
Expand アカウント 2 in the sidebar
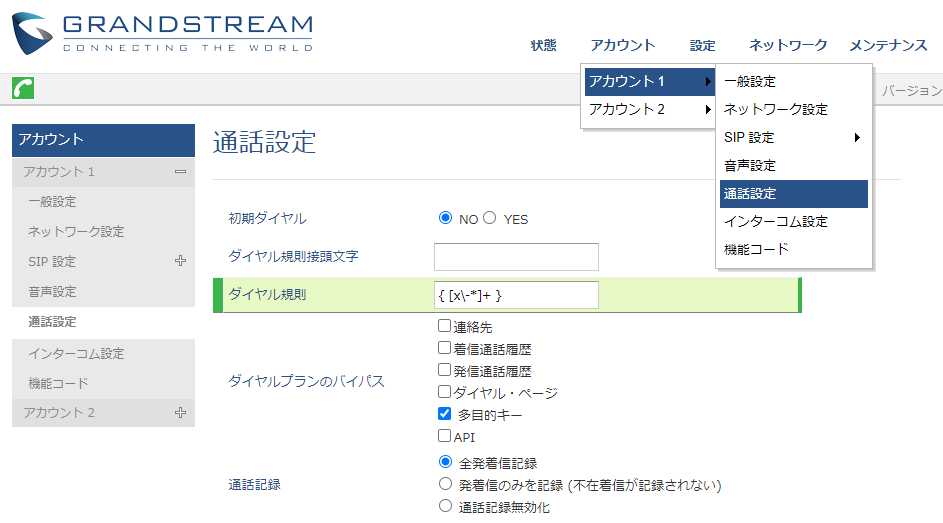click(x=180, y=412)
